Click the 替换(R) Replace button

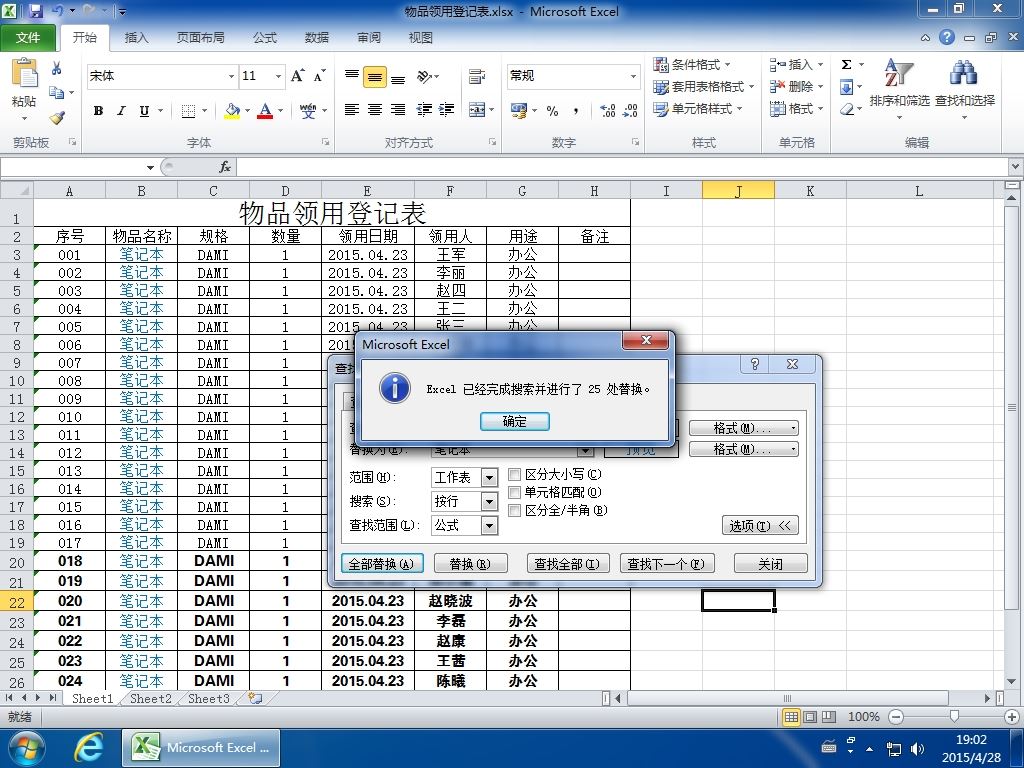pyautogui.click(x=470, y=564)
